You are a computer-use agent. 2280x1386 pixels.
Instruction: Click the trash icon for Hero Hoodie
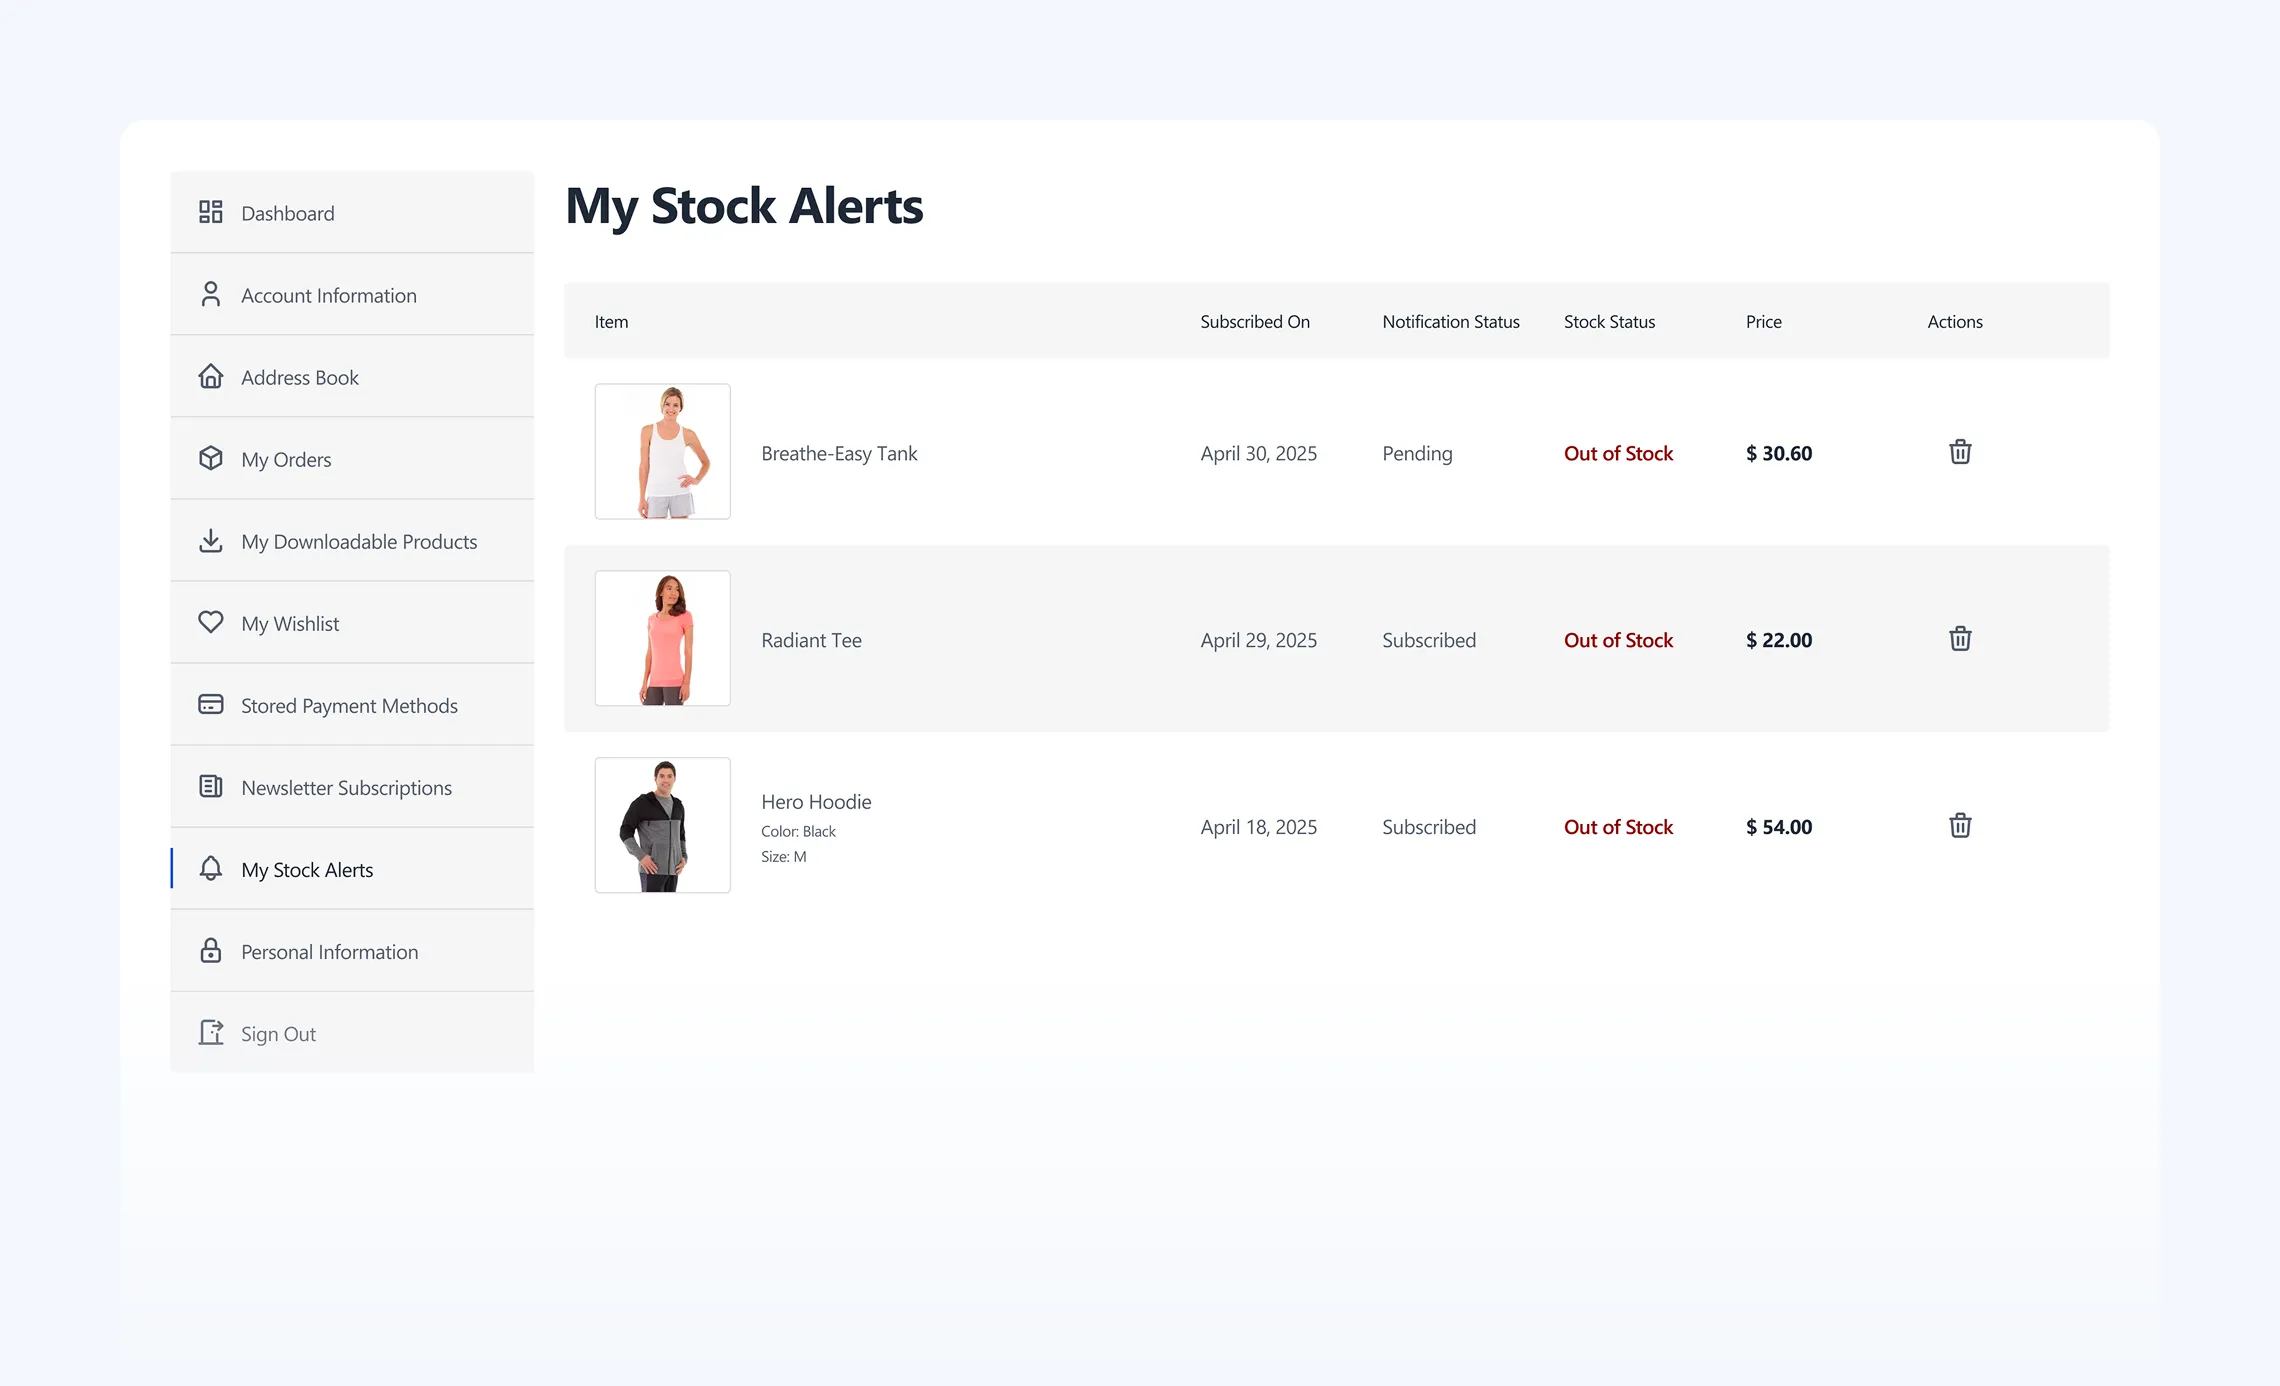(x=1960, y=826)
